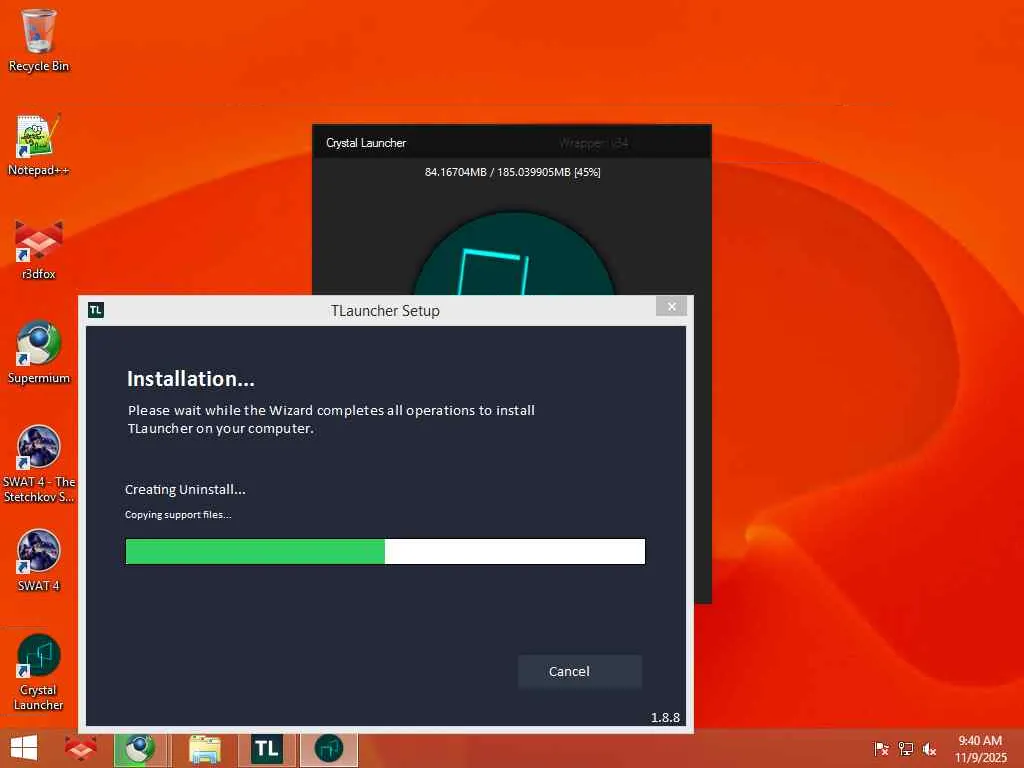Screen dimensions: 1024x768
Task: Click the Installation... heading
Action: click(191, 379)
